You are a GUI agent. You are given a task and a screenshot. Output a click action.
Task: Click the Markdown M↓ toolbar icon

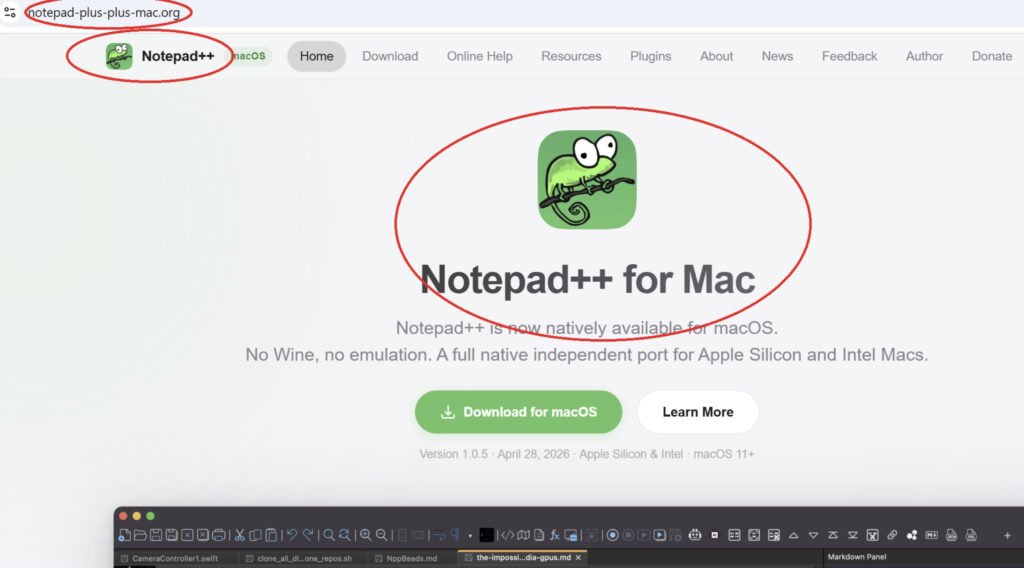tap(931, 535)
